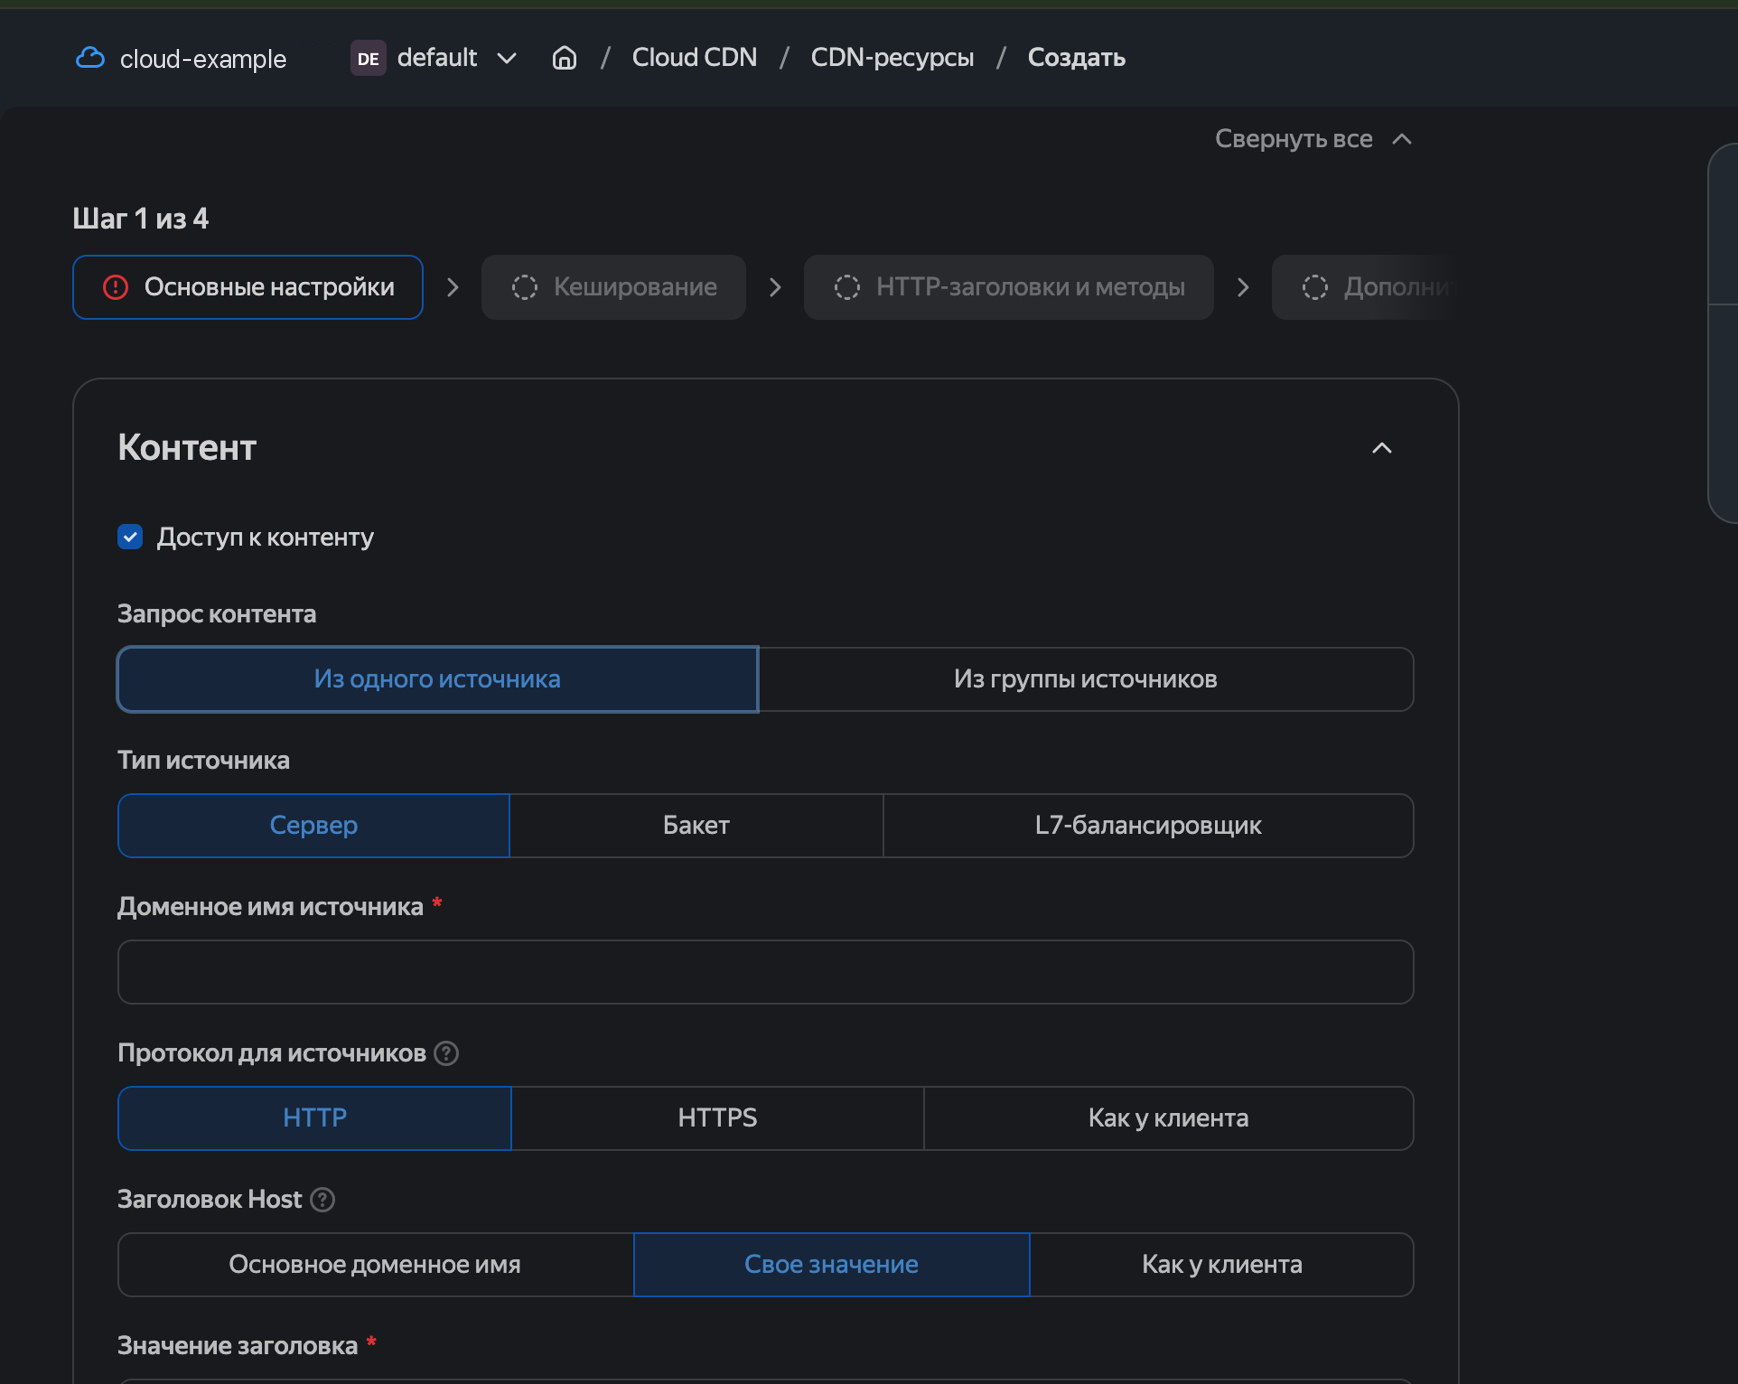This screenshot has height=1384, width=1738.
Task: Collapse the Контент section chevron
Action: coord(1382,448)
